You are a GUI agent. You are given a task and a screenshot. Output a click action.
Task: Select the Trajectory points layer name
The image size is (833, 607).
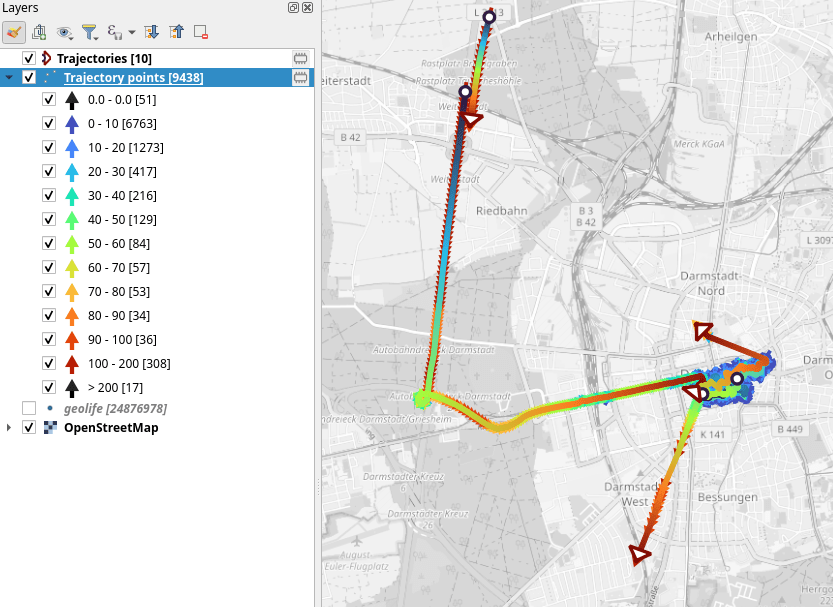[132, 77]
